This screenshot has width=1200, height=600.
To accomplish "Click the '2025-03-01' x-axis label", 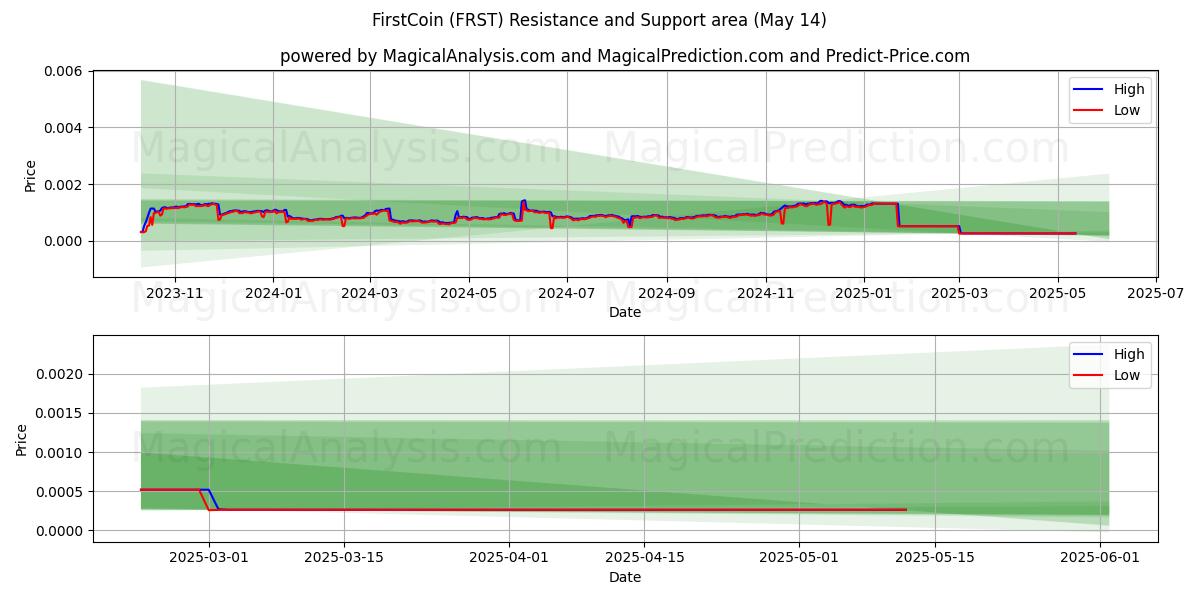I will [209, 559].
